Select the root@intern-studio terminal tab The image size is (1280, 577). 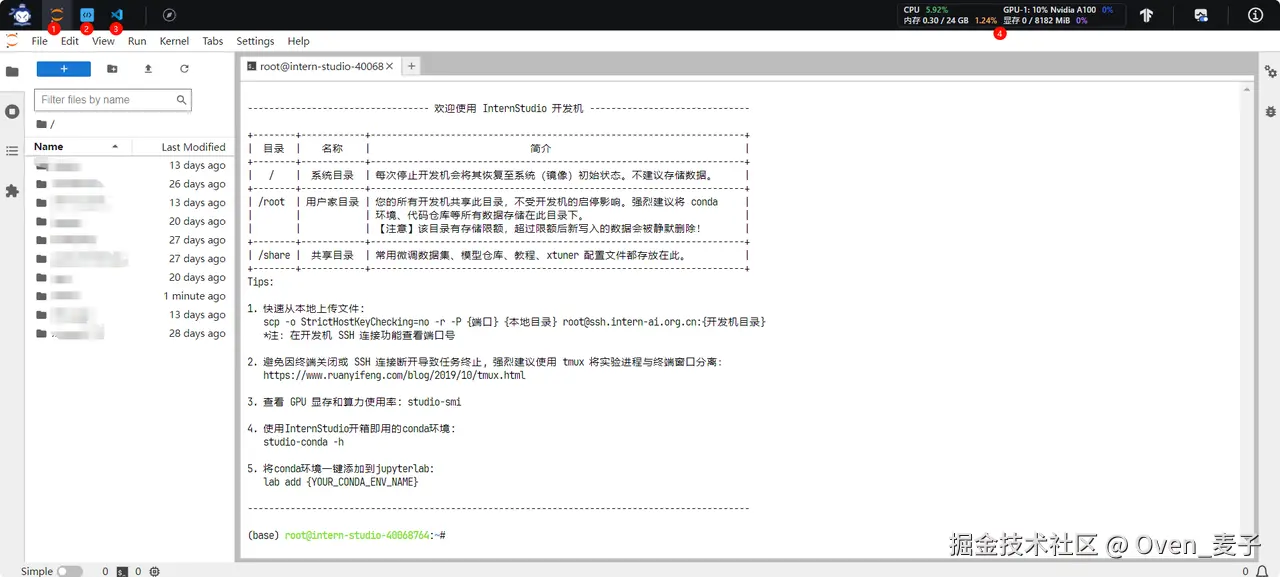tap(320, 66)
